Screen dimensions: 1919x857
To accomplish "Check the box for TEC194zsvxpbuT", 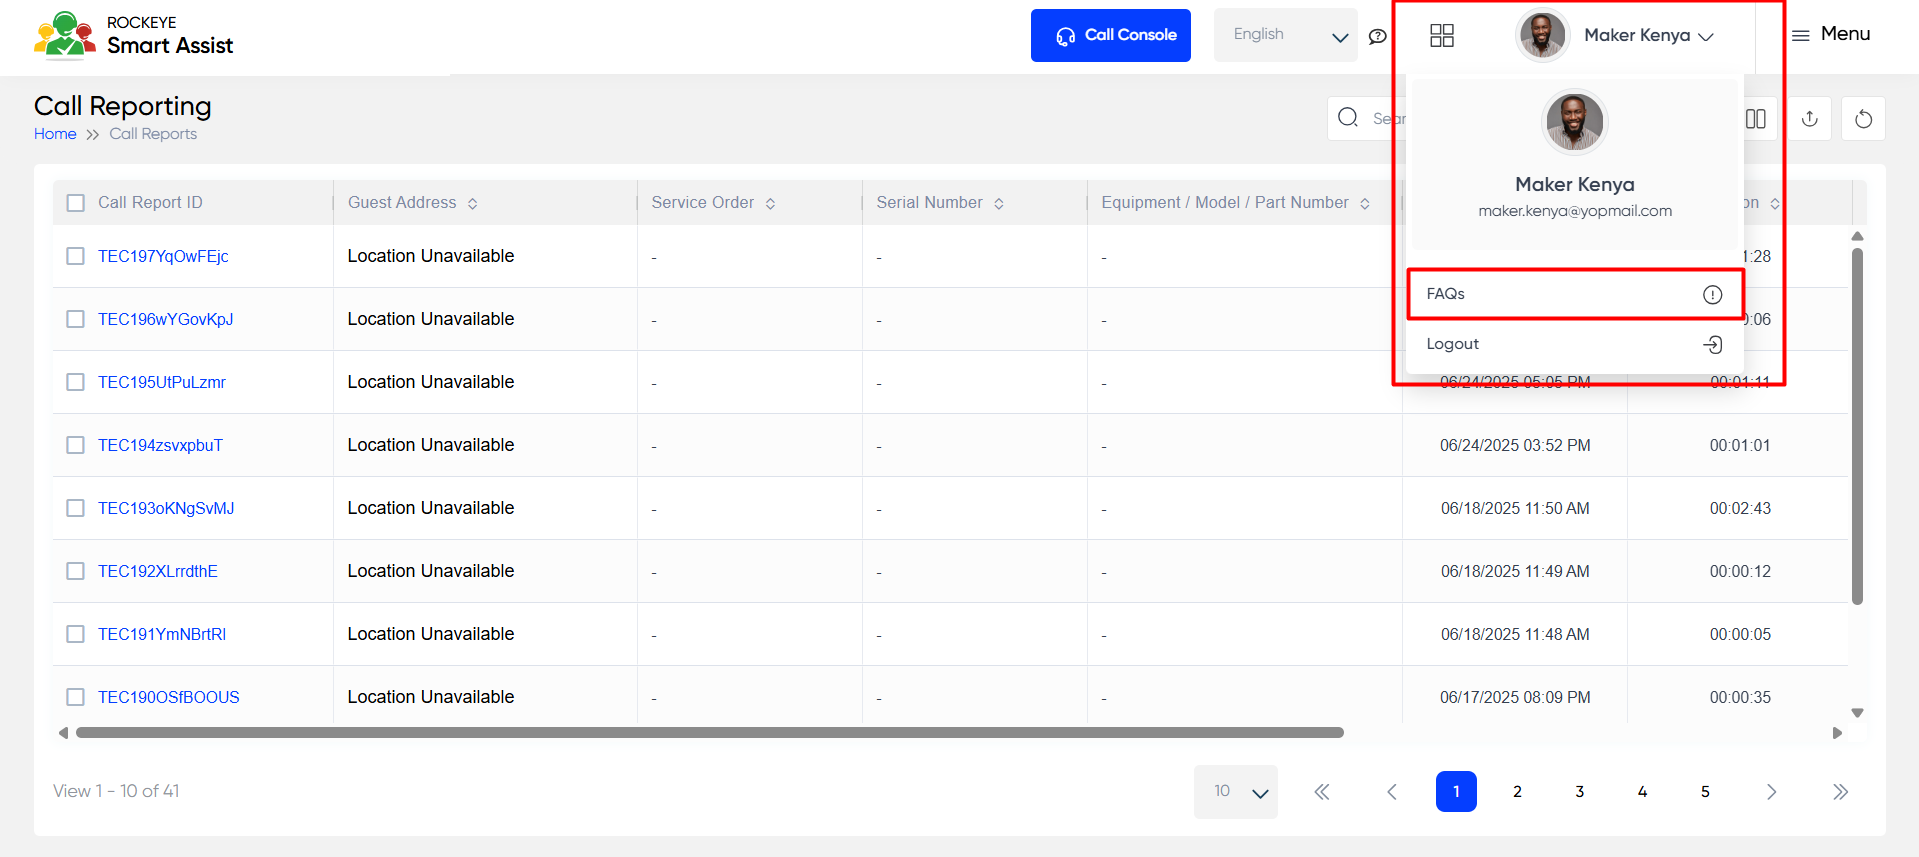I will (x=76, y=445).
